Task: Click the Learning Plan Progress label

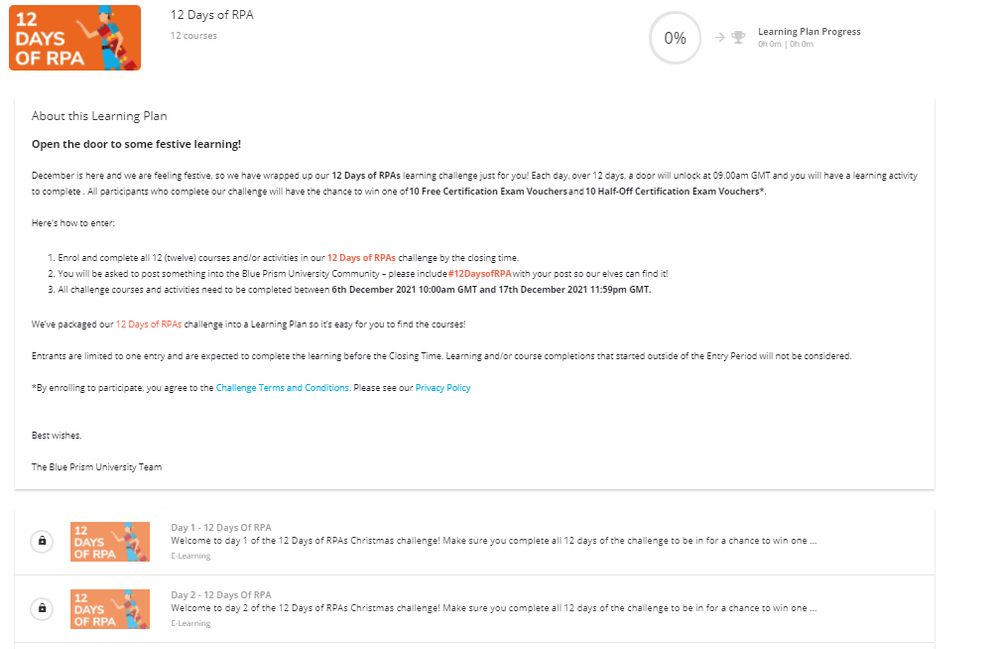Action: [809, 32]
